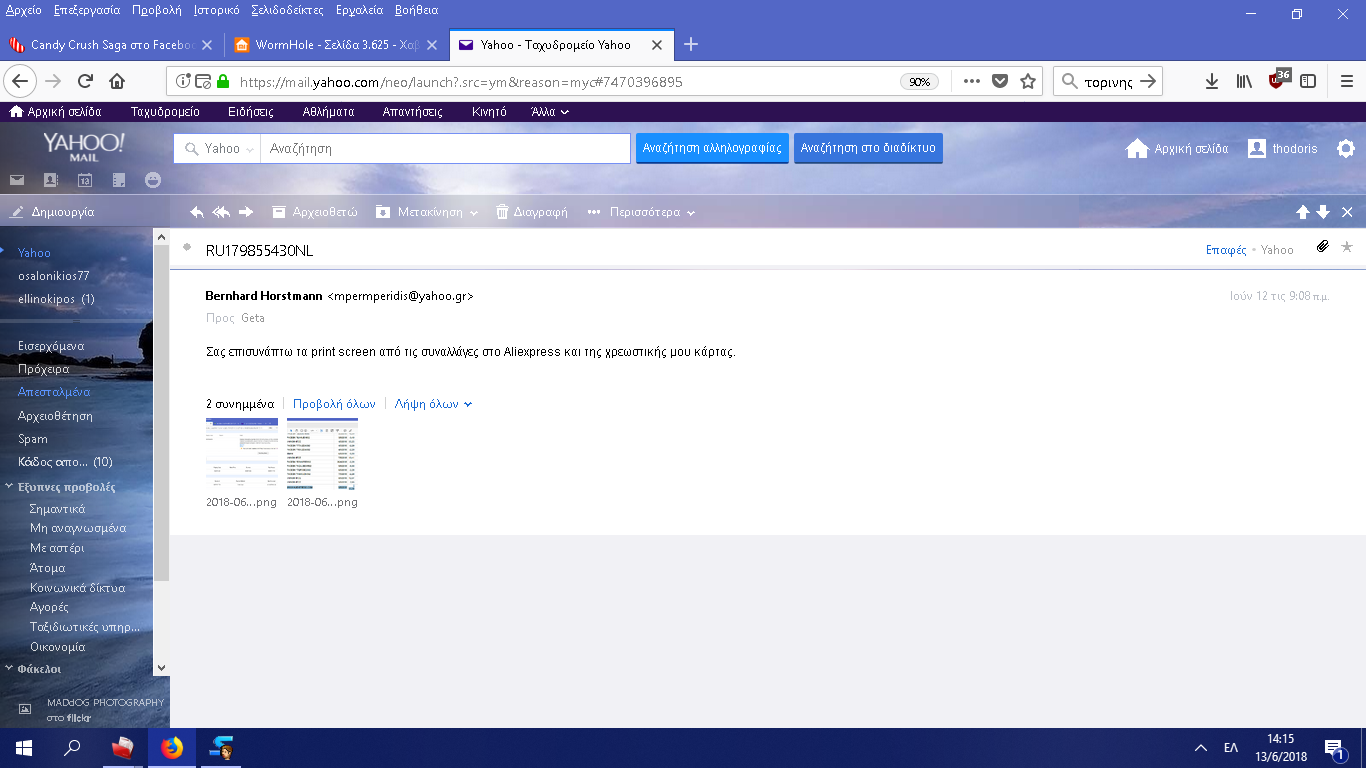Viewport: 1366px width, 768px height.
Task: Open the Yahoo Mail settings gear
Action: click(x=1346, y=149)
